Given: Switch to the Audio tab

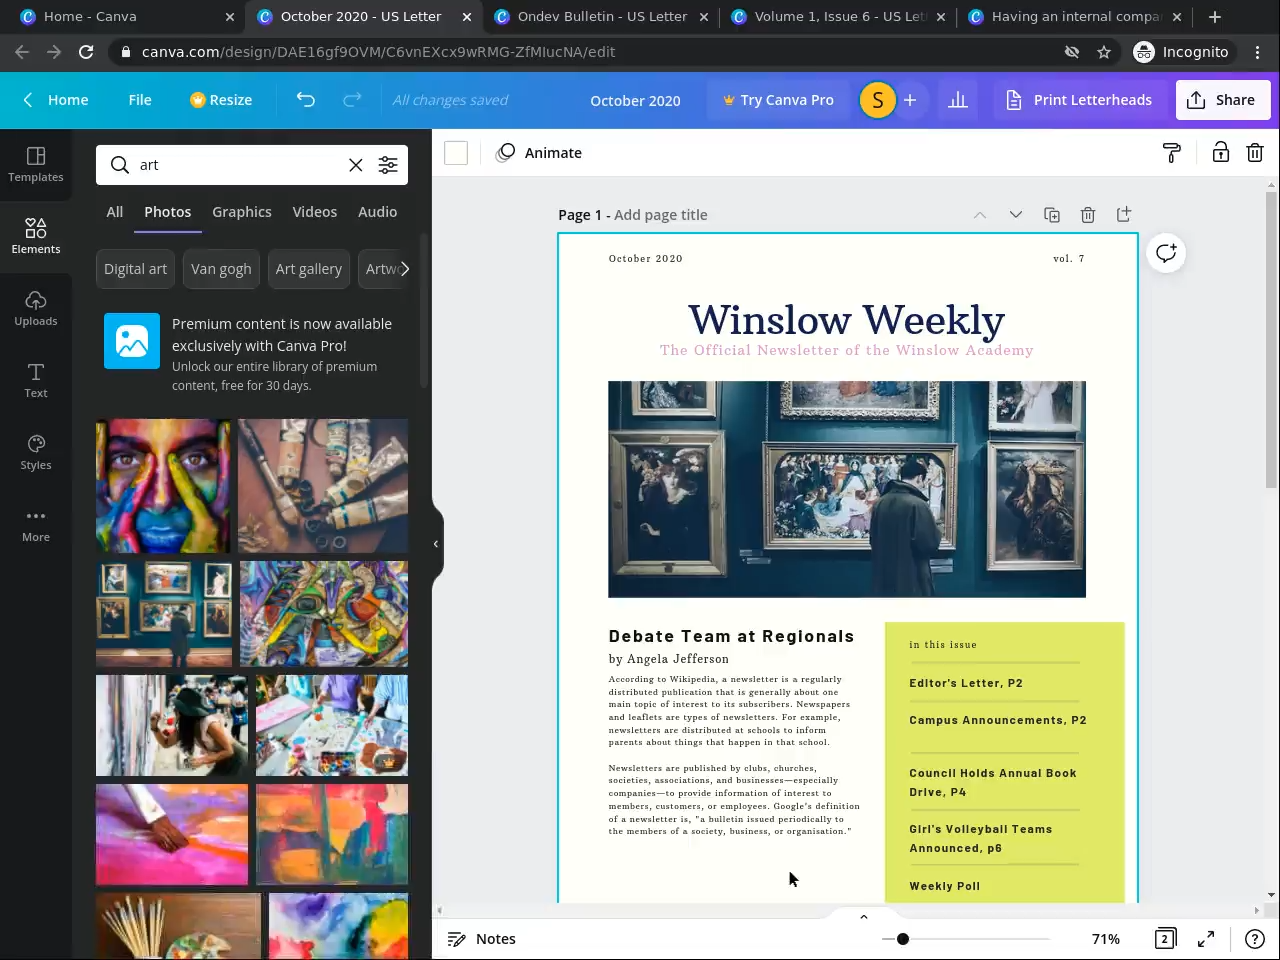Looking at the screenshot, I should (377, 212).
